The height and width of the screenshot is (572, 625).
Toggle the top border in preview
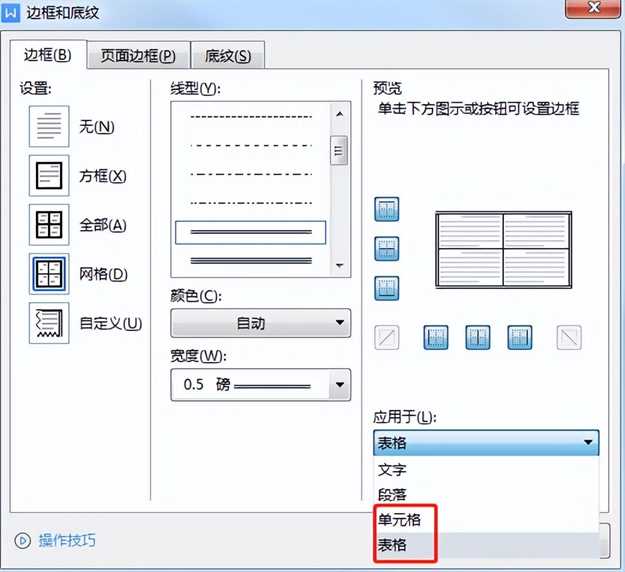pos(386,209)
